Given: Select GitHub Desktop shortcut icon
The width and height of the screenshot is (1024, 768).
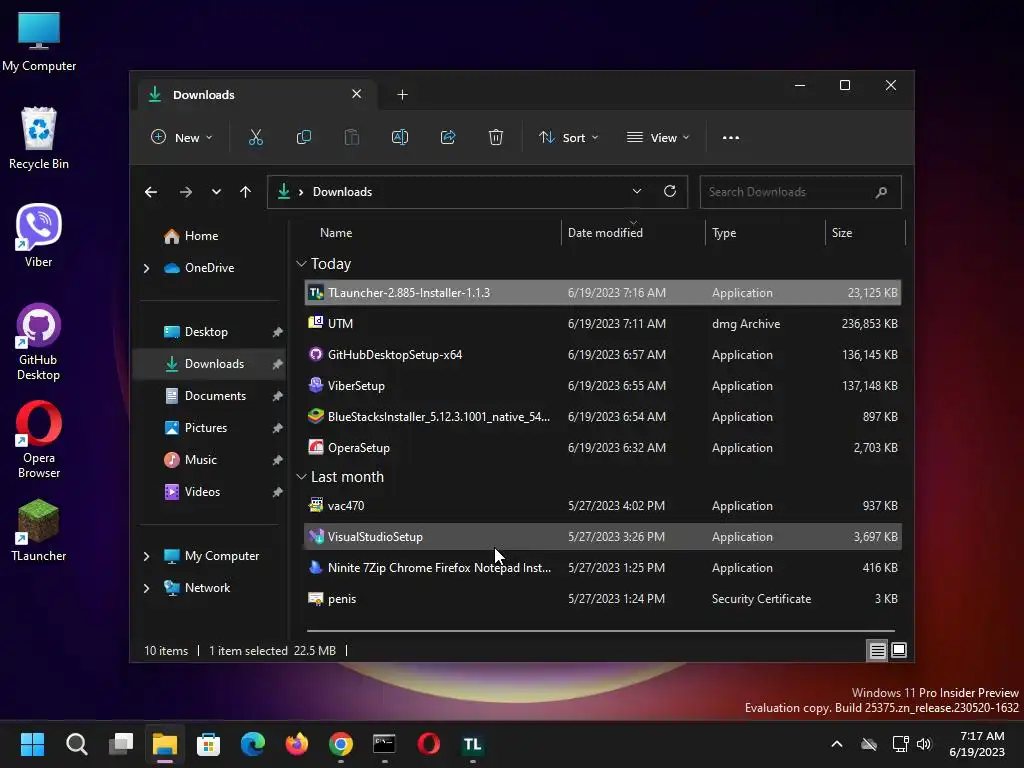Looking at the screenshot, I should (39, 342).
